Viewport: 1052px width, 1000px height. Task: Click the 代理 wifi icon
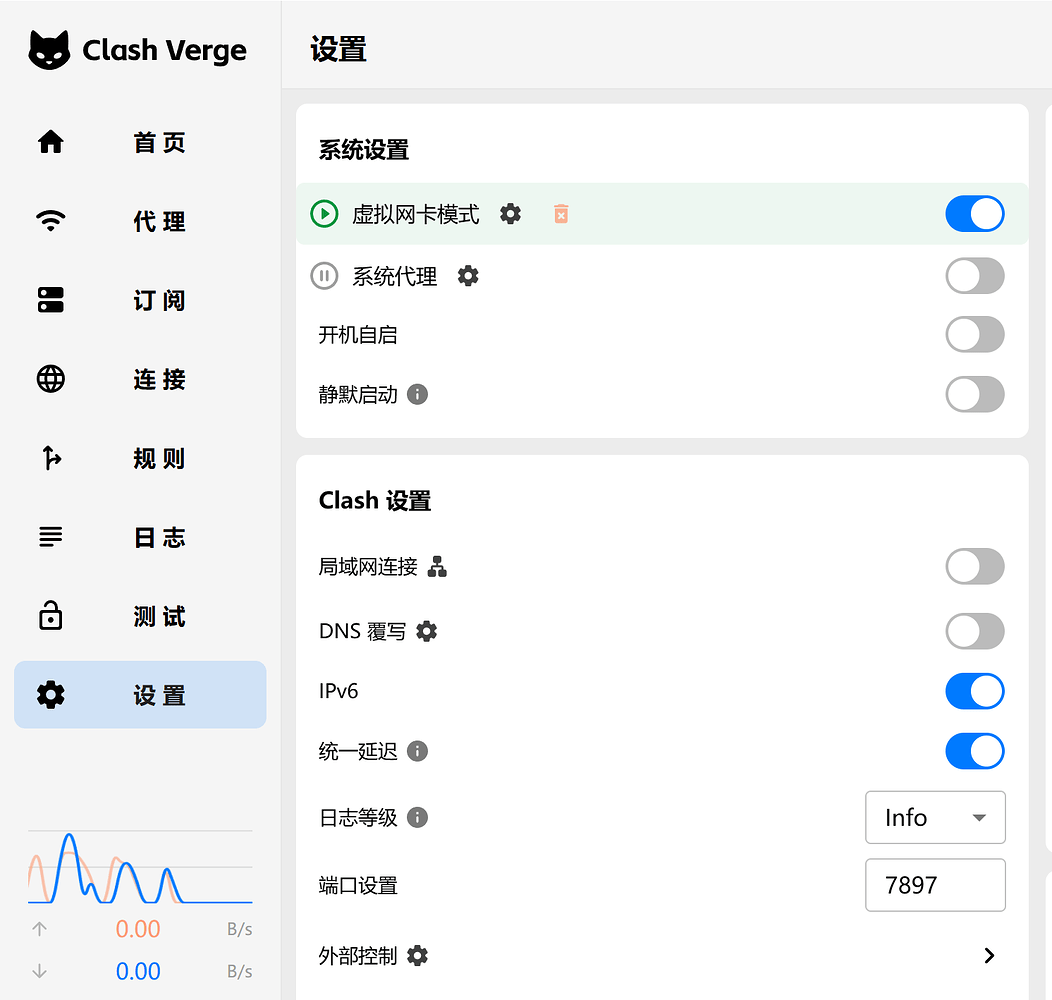point(51,221)
